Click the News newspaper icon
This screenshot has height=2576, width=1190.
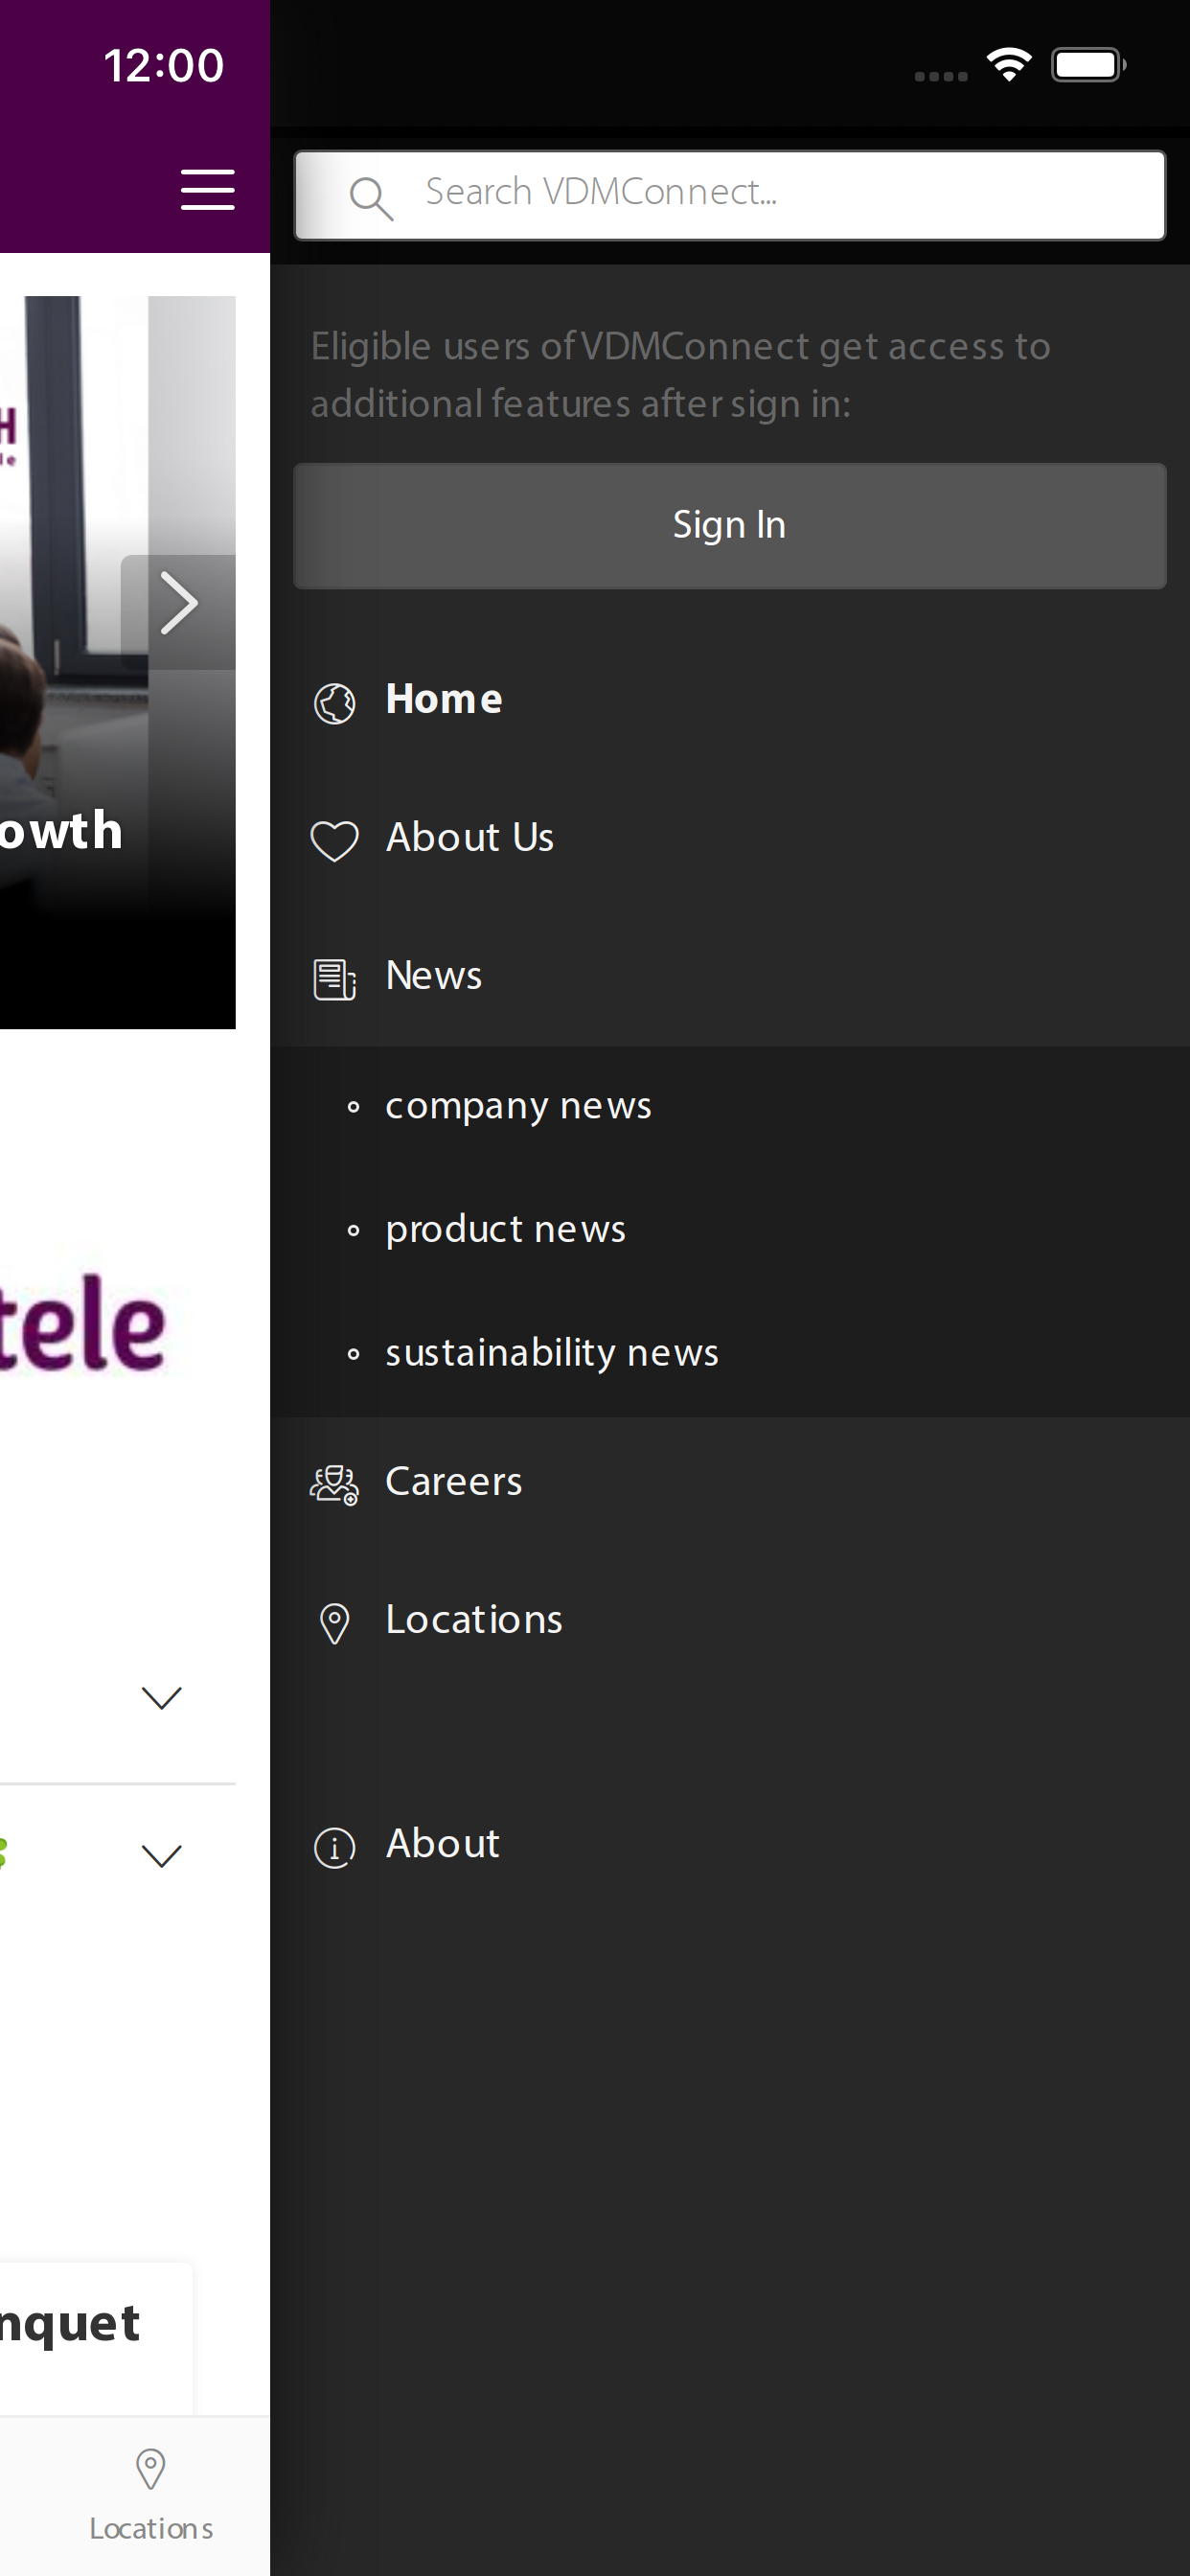pyautogui.click(x=334, y=979)
